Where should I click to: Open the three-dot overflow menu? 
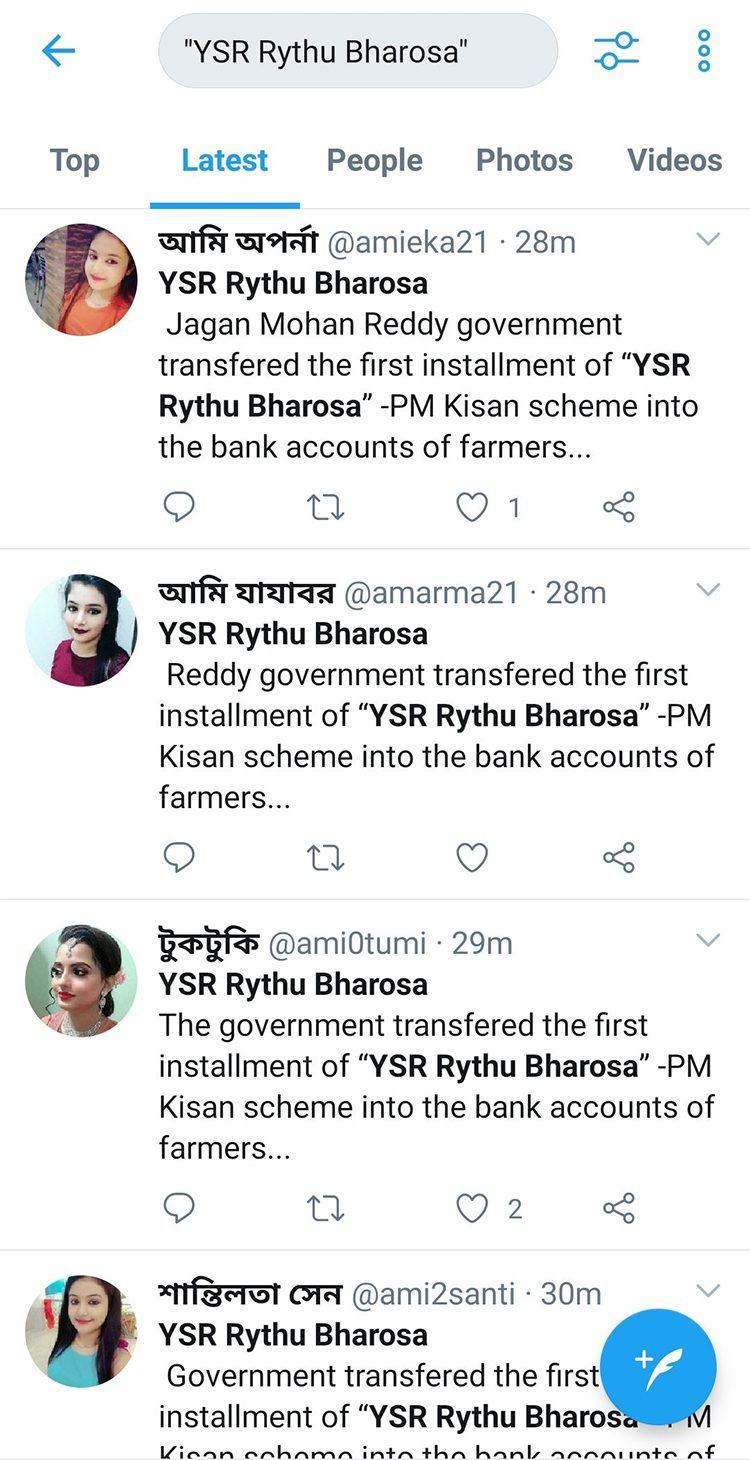pos(704,51)
